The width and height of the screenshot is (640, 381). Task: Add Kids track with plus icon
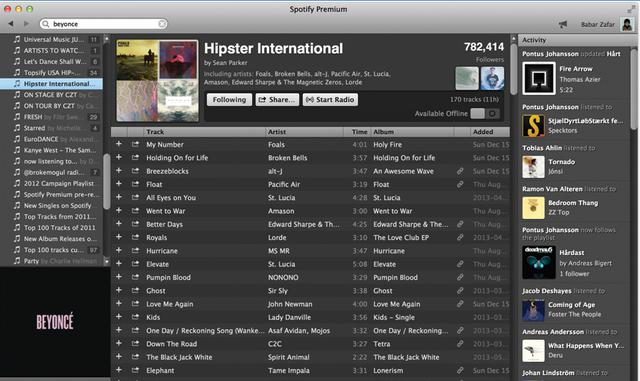point(119,316)
